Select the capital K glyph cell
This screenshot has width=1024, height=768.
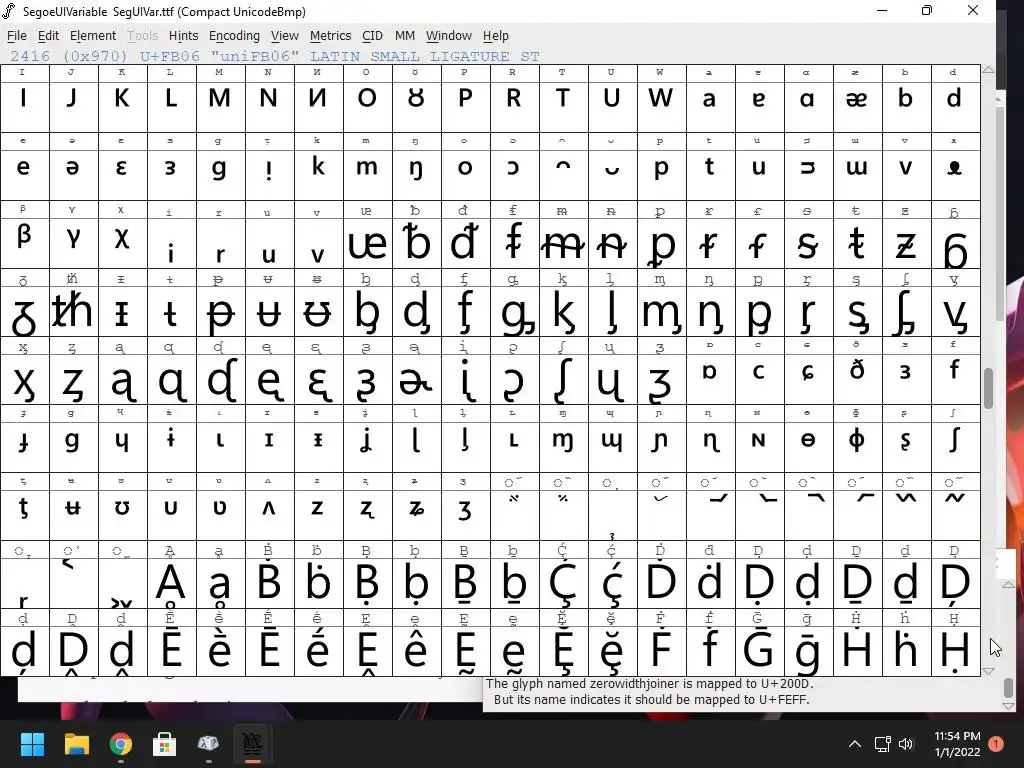pos(123,98)
